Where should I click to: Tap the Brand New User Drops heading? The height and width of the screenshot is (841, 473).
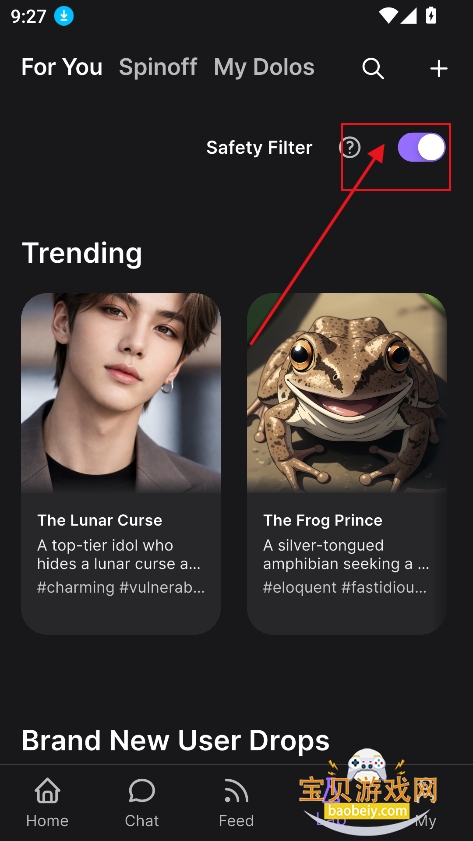click(x=175, y=741)
